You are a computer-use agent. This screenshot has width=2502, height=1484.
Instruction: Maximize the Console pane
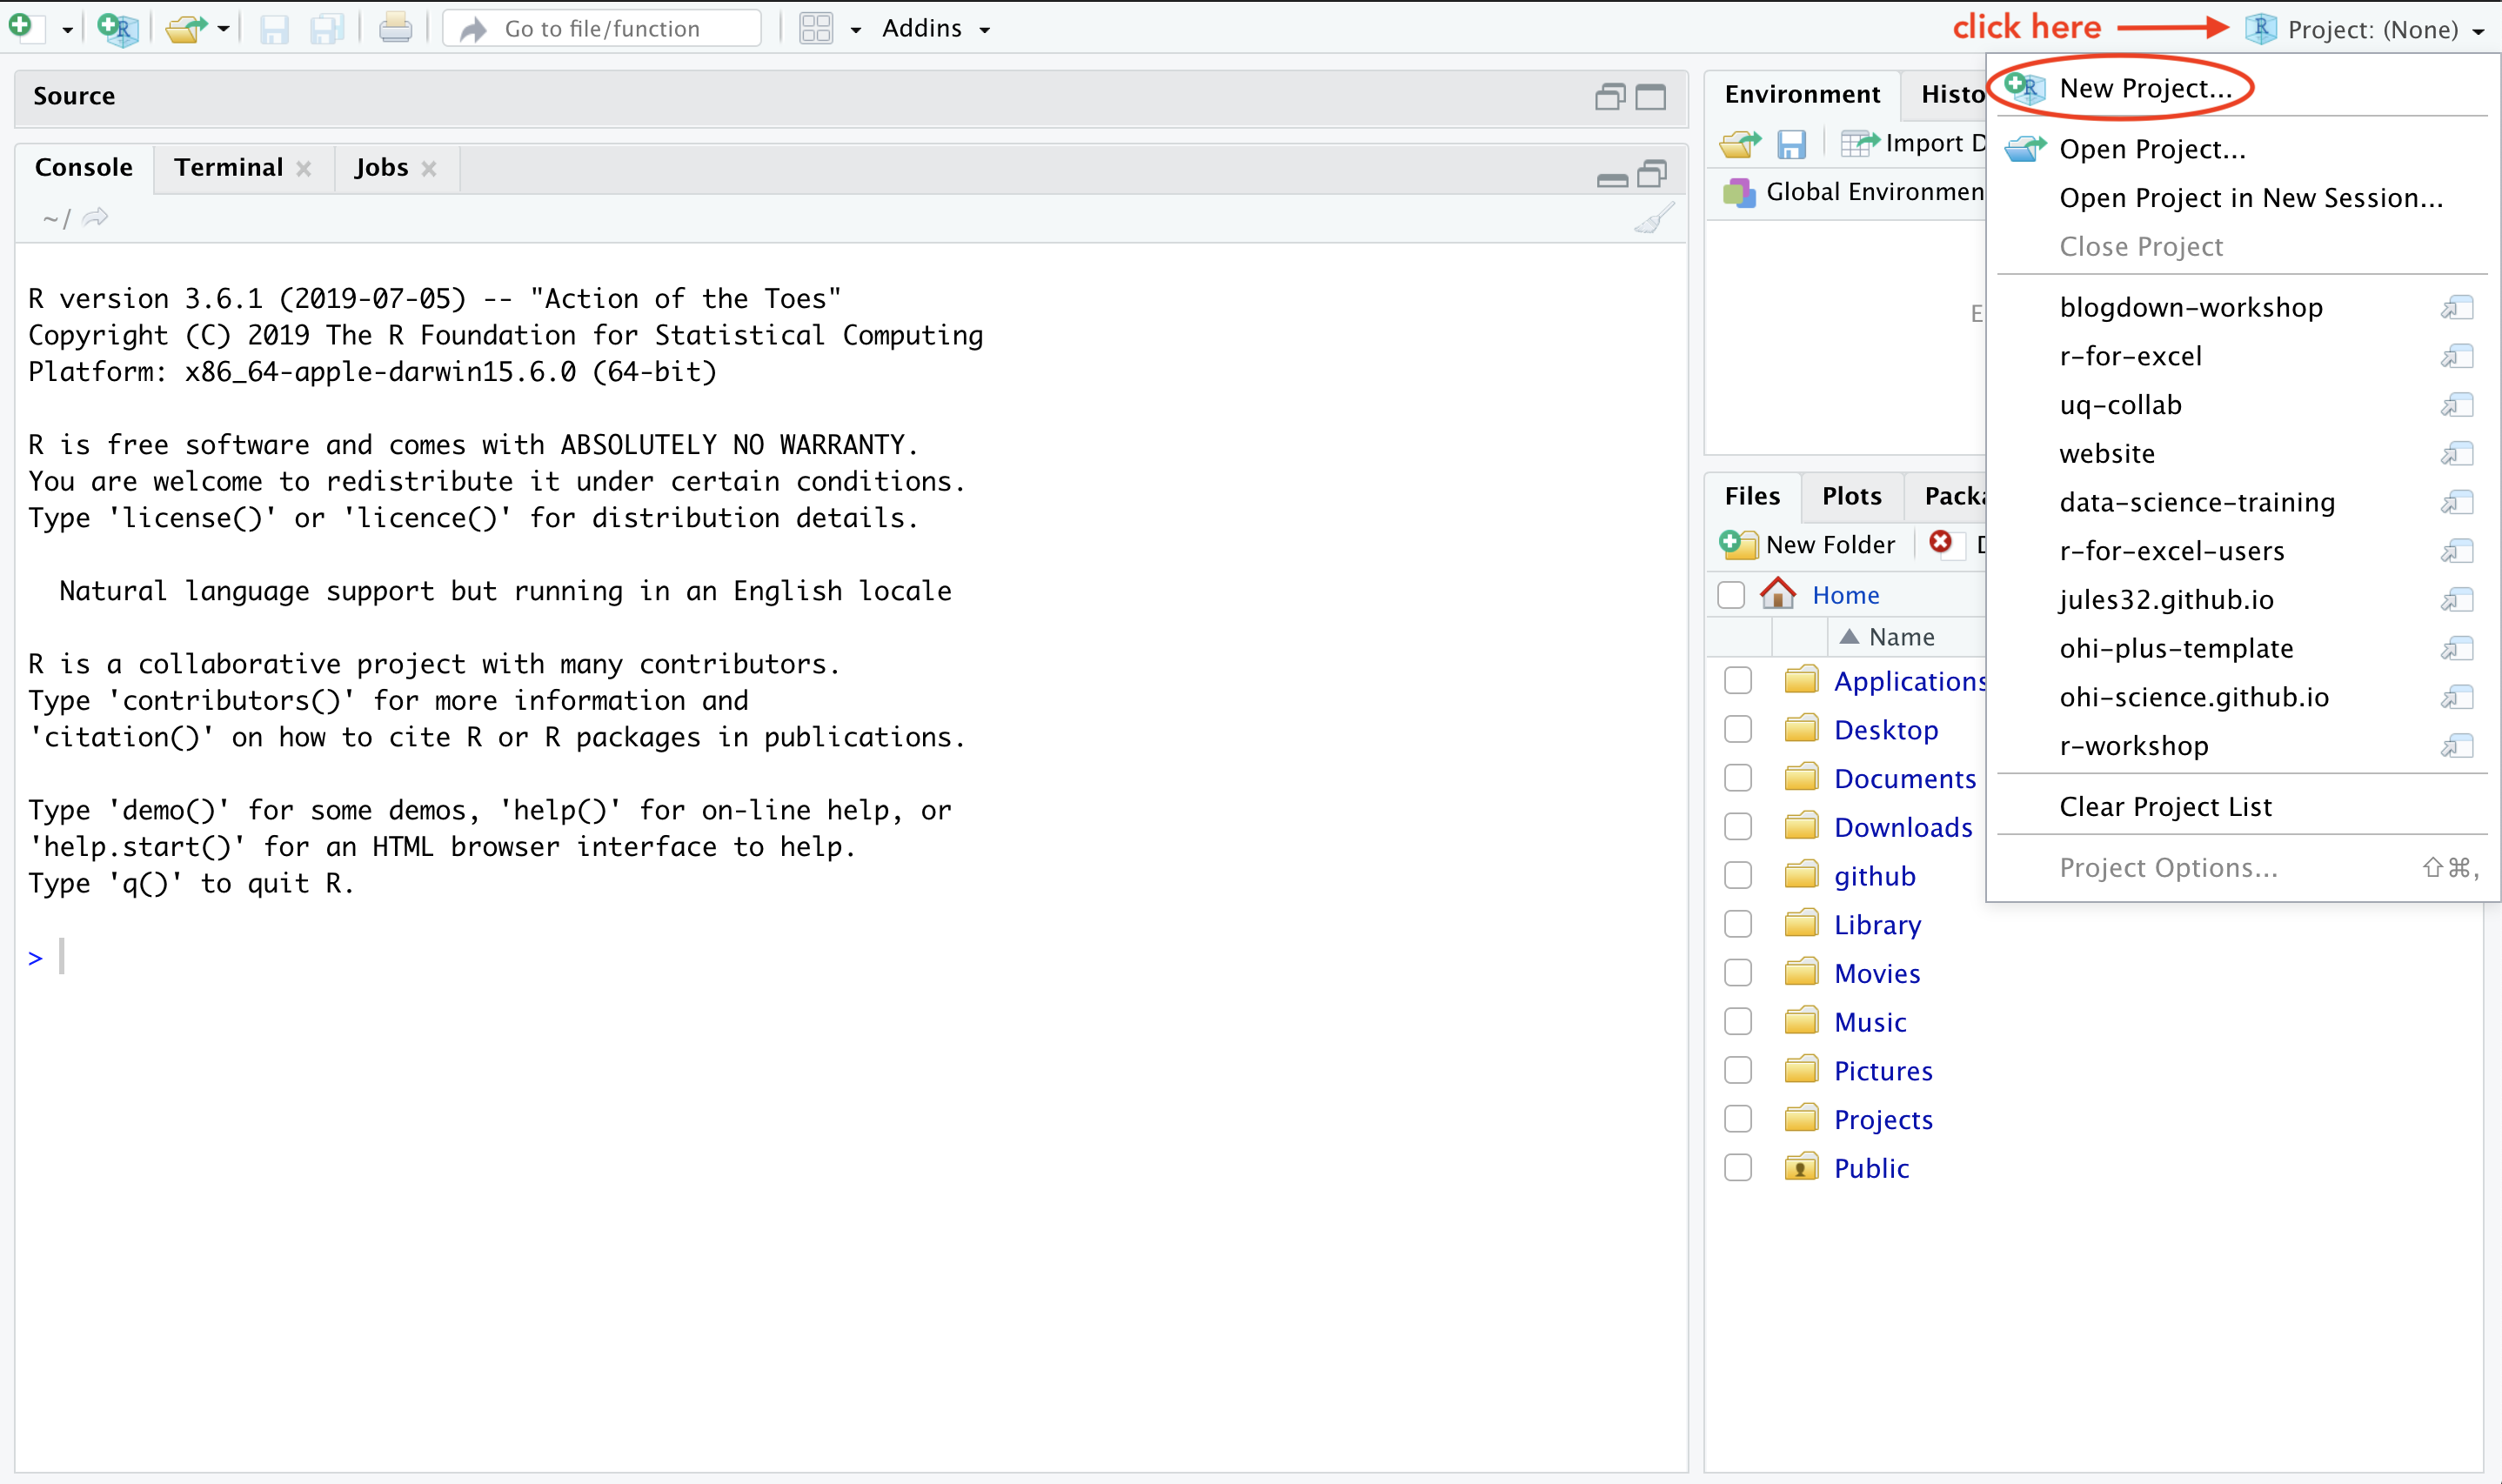[1652, 174]
